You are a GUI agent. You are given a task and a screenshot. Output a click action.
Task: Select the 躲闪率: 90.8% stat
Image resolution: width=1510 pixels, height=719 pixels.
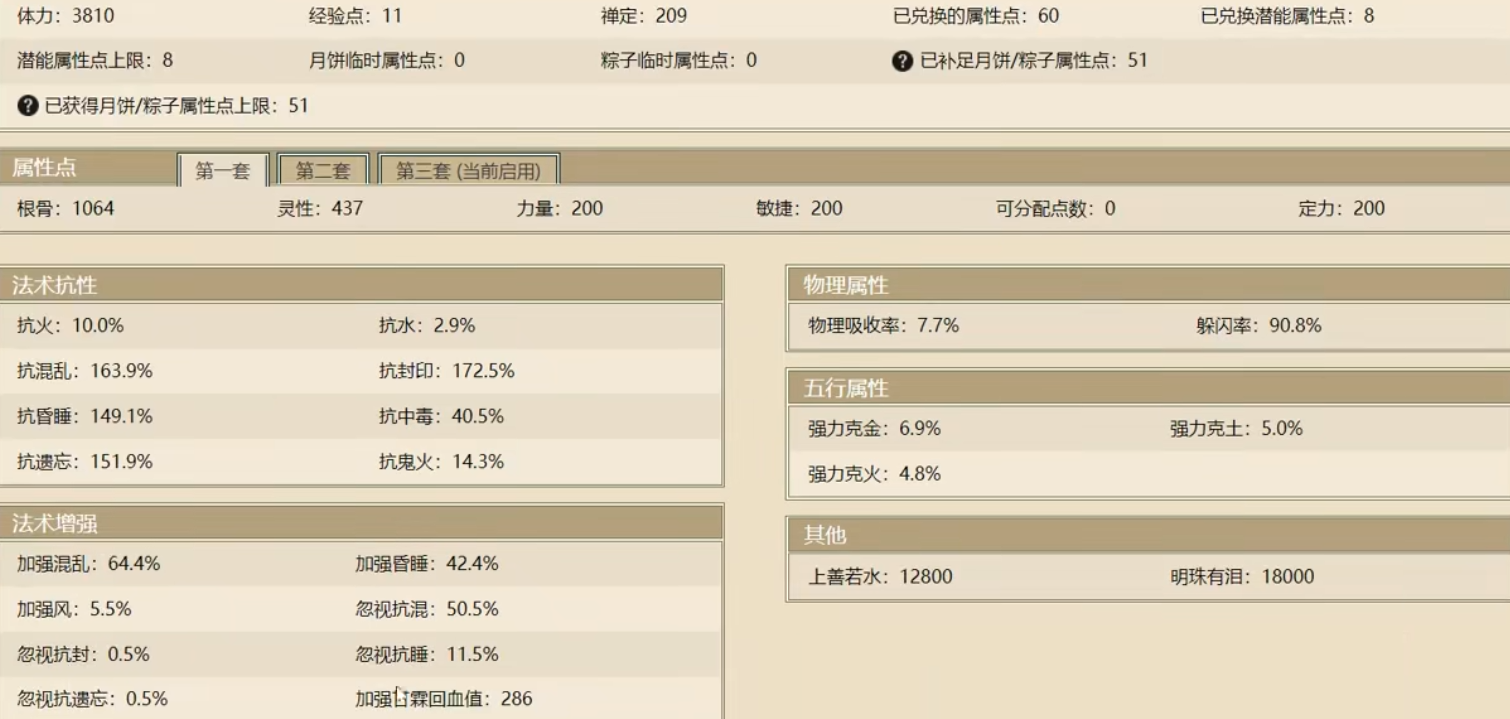coord(1258,326)
